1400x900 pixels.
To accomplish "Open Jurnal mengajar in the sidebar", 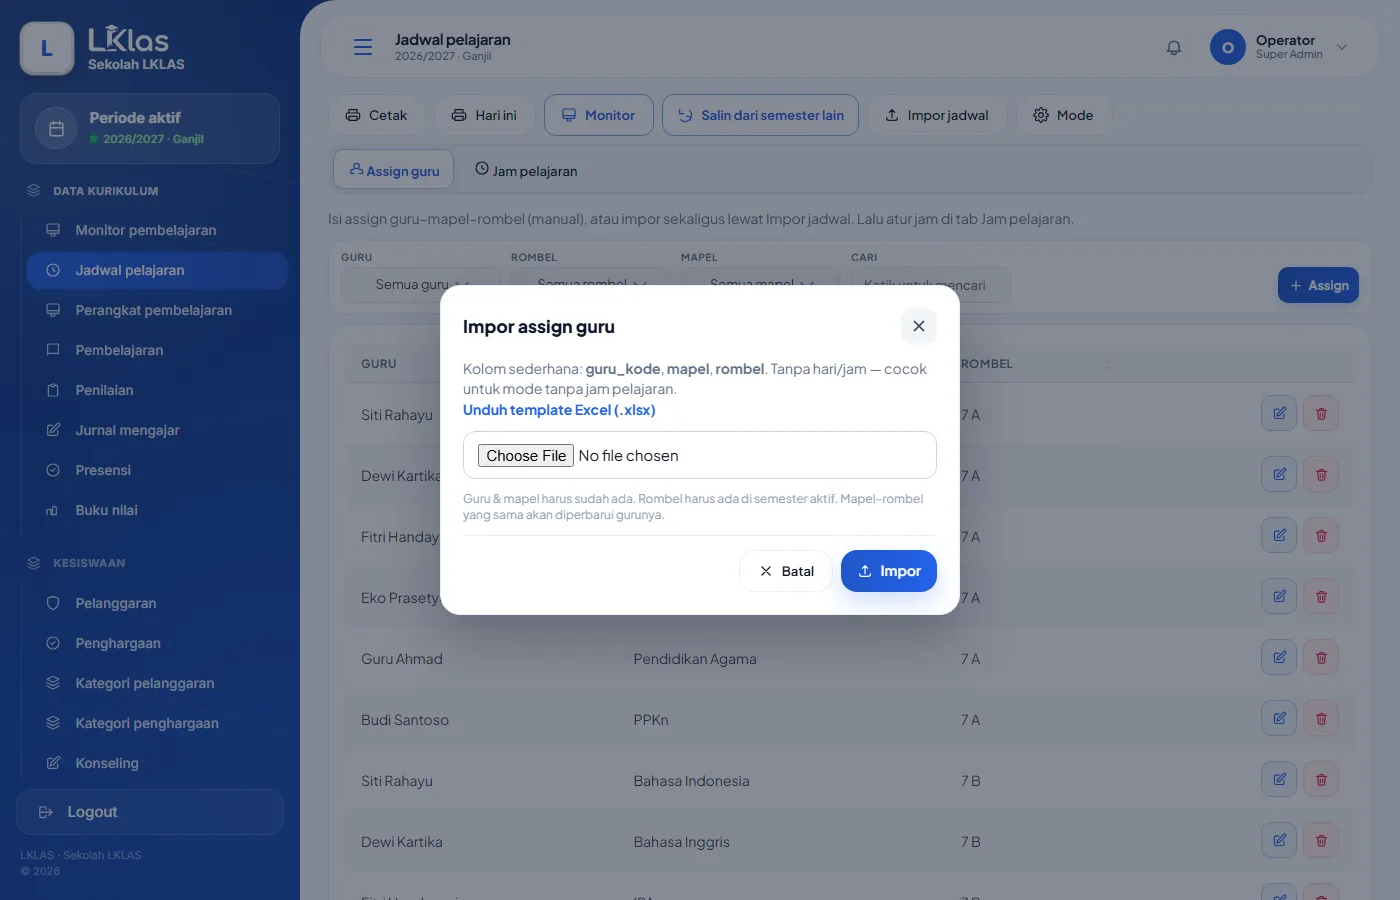I will coord(157,430).
